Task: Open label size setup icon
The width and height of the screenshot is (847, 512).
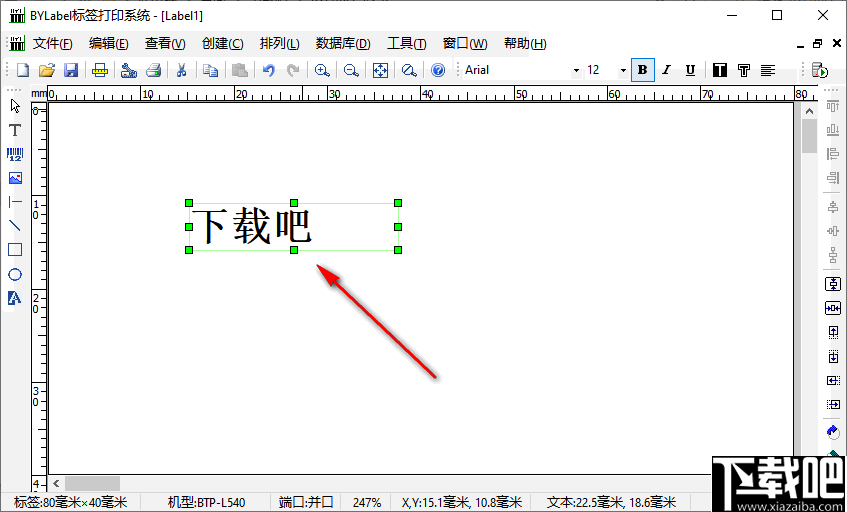Action: [100, 70]
